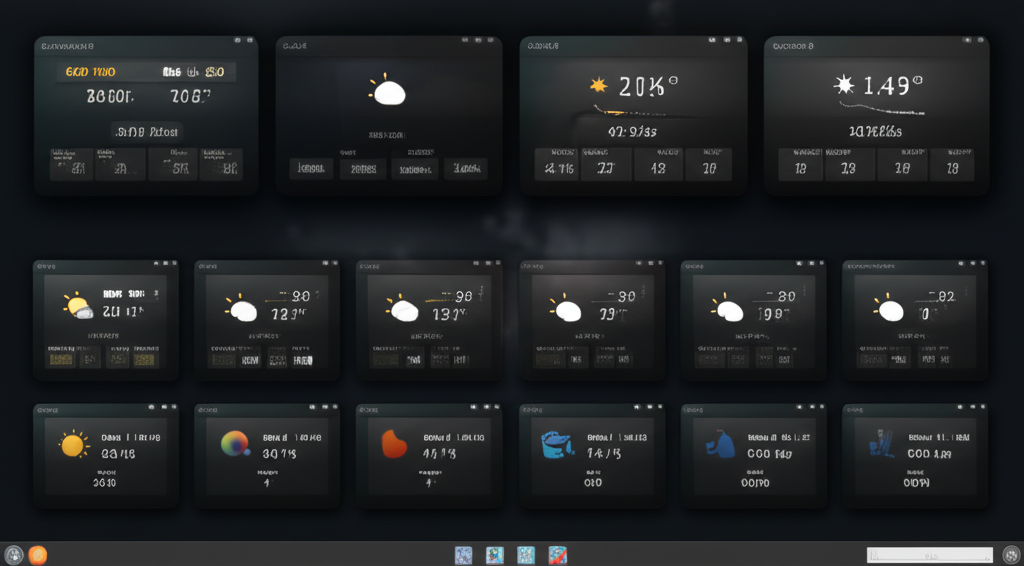The width and height of the screenshot is (1024, 566).
Task: Click the large sun-cloud icon in the second top widget
Action: click(388, 90)
